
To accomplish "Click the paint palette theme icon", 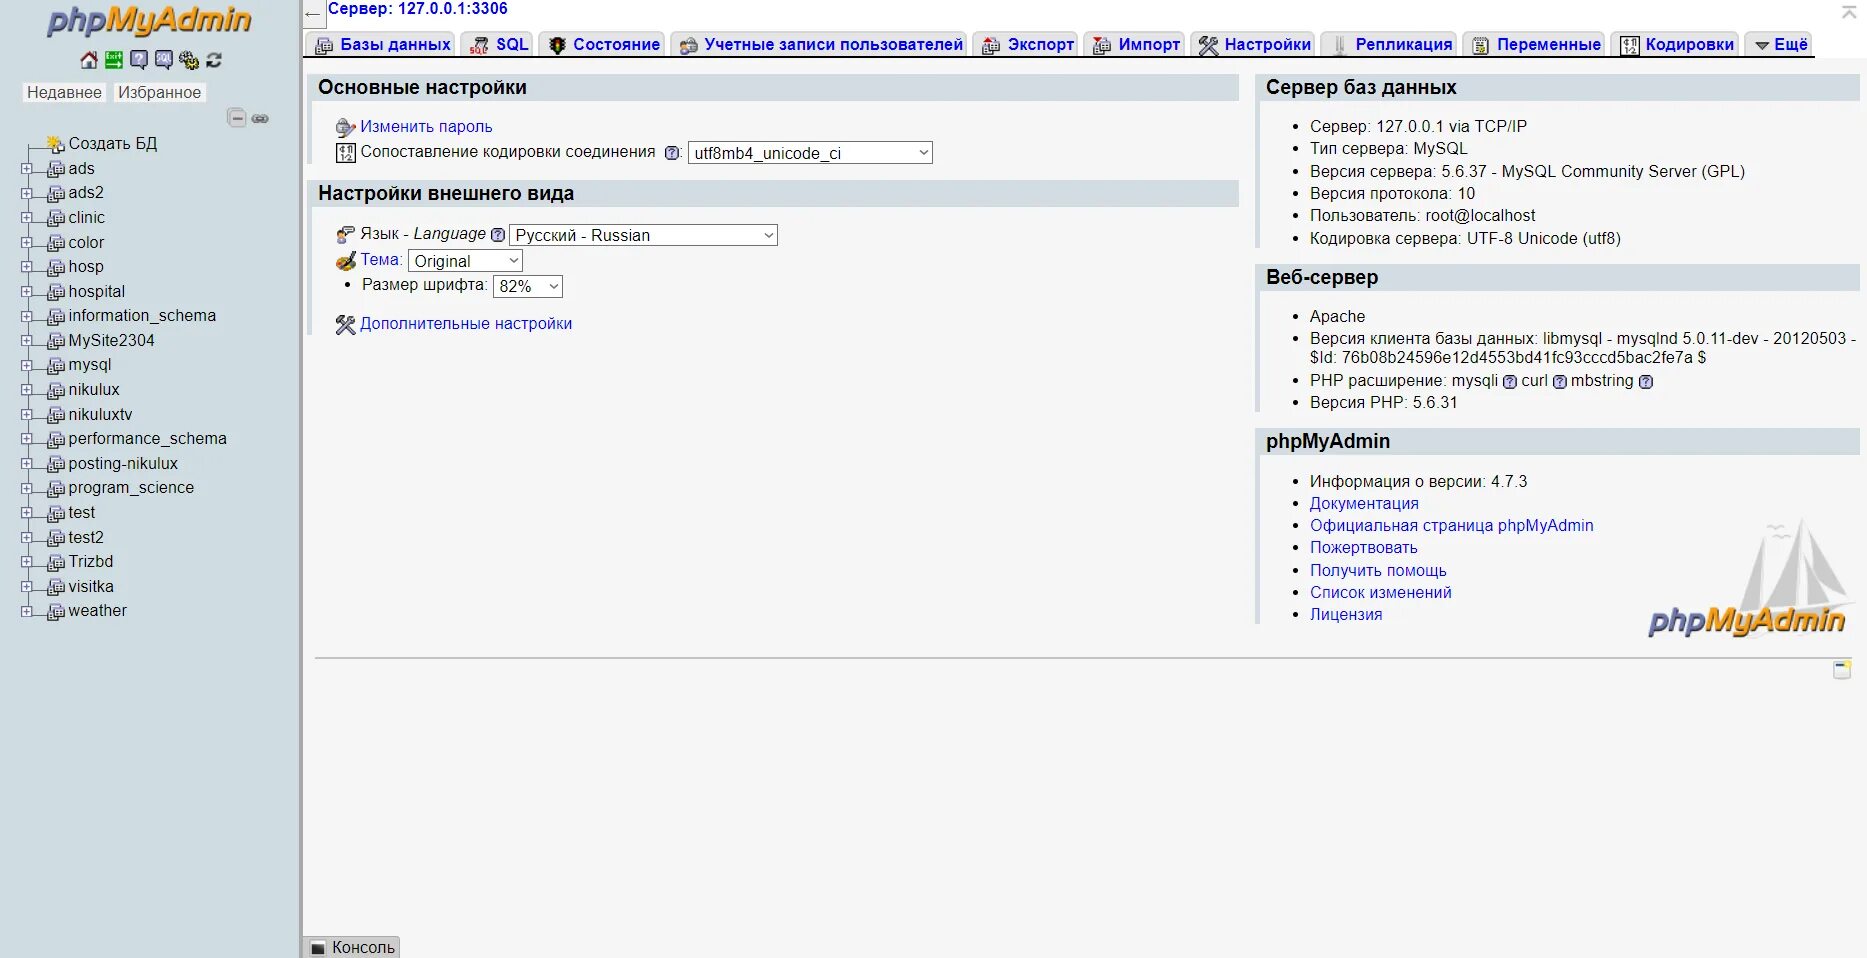I will coord(346,261).
